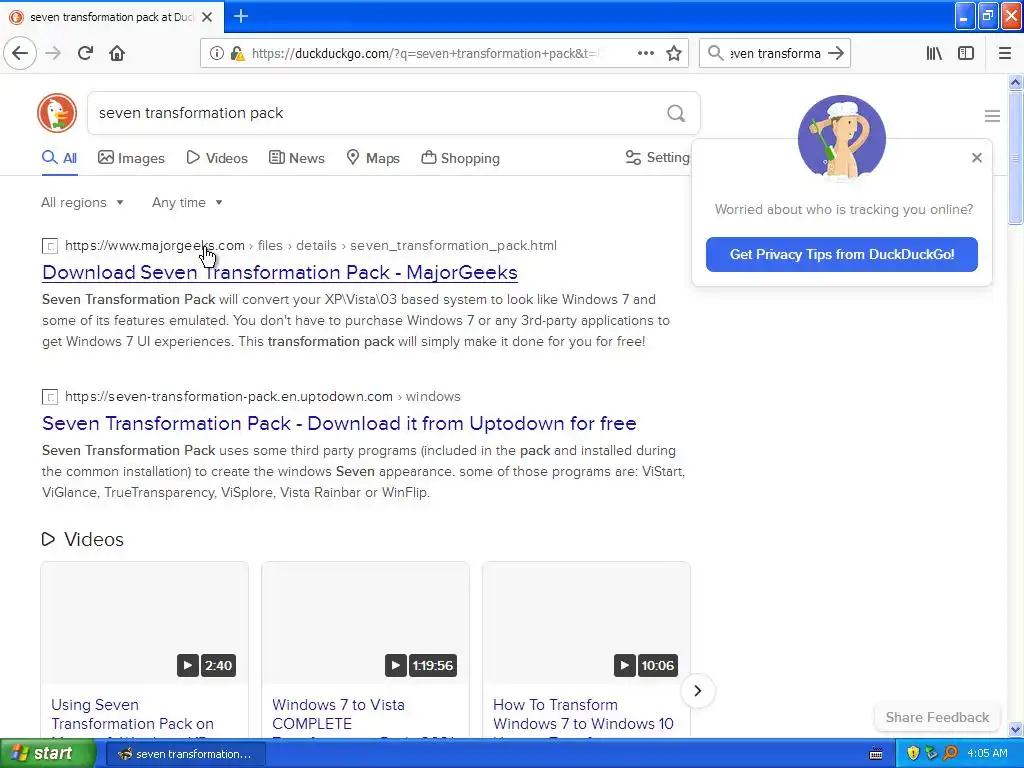This screenshot has width=1024, height=768.
Task: Click the keyboard icon in taskbar
Action: point(876,754)
